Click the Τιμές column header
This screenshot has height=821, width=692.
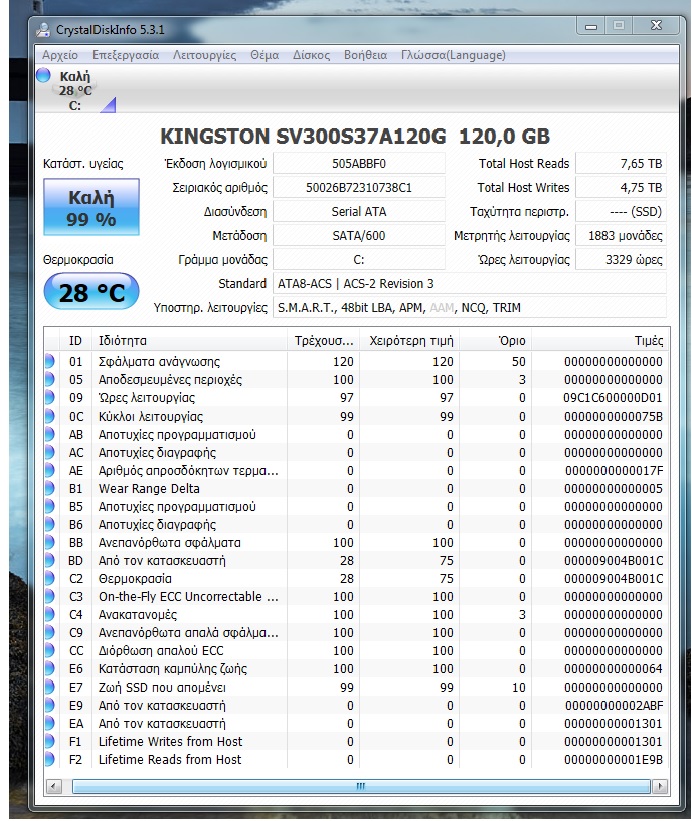point(599,341)
